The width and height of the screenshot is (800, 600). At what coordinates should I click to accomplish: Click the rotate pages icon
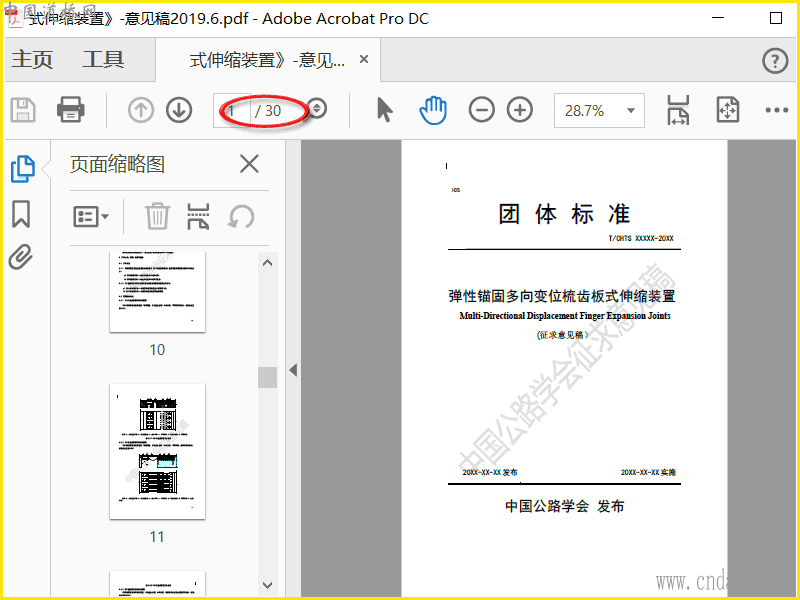pyautogui.click(x=241, y=216)
